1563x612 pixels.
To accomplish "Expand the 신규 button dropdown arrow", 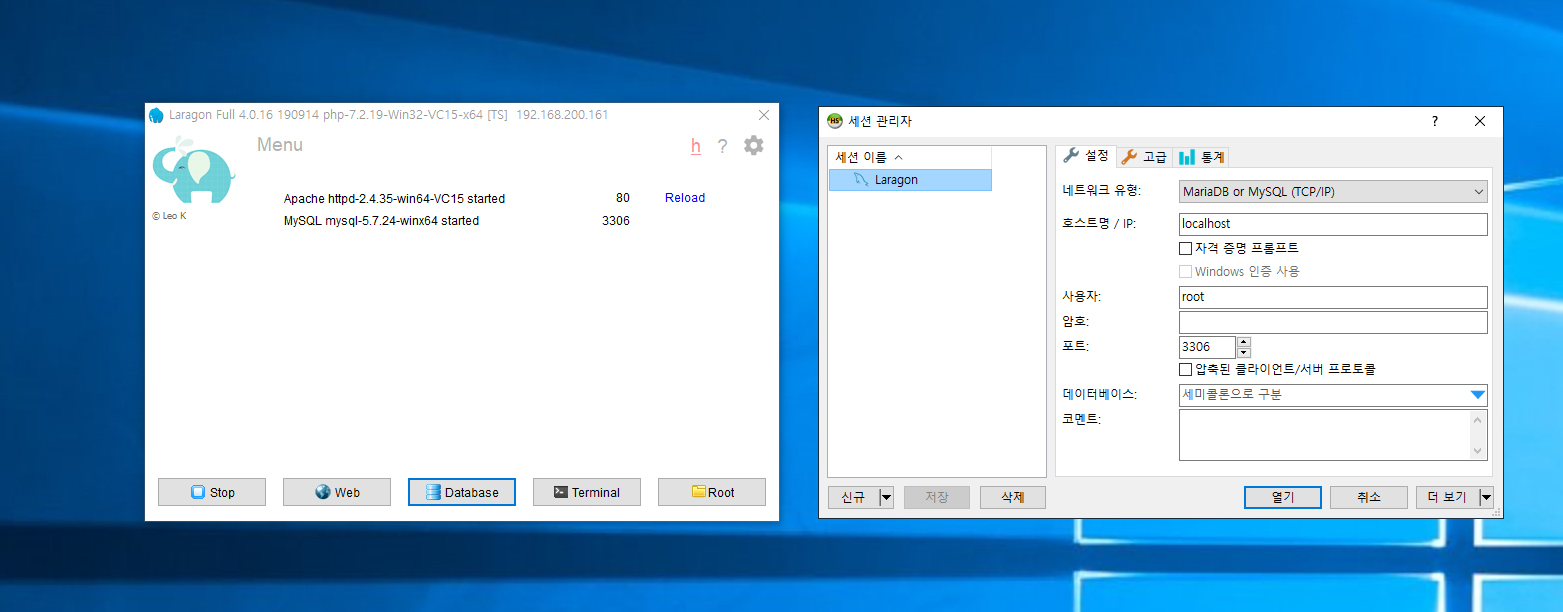I will coord(885,497).
